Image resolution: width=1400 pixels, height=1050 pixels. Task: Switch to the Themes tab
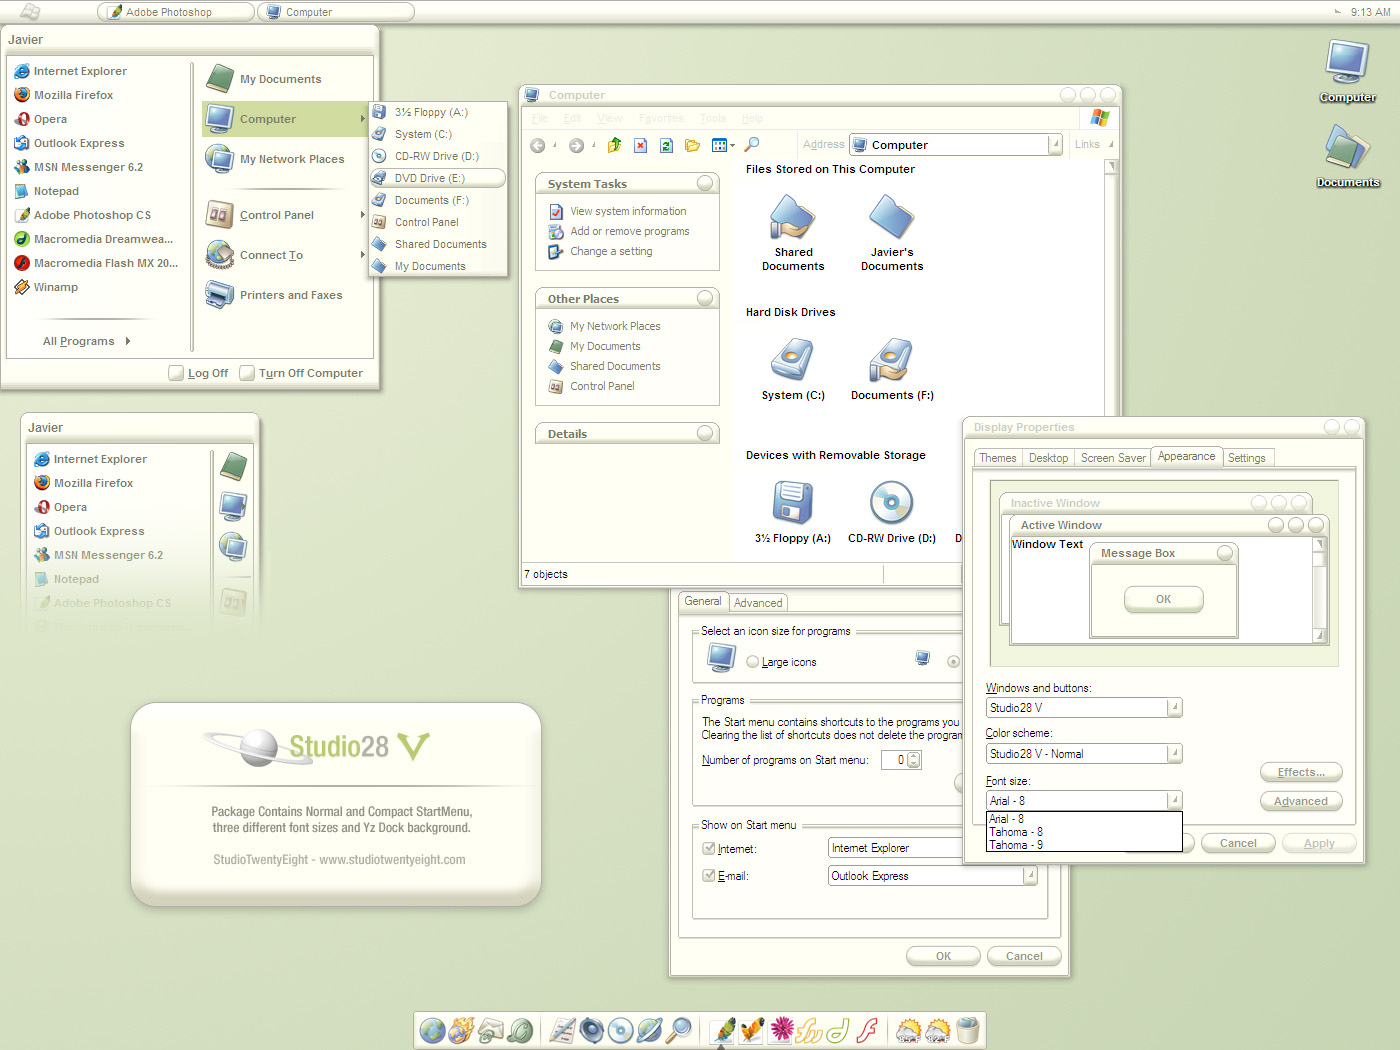pyautogui.click(x=997, y=458)
